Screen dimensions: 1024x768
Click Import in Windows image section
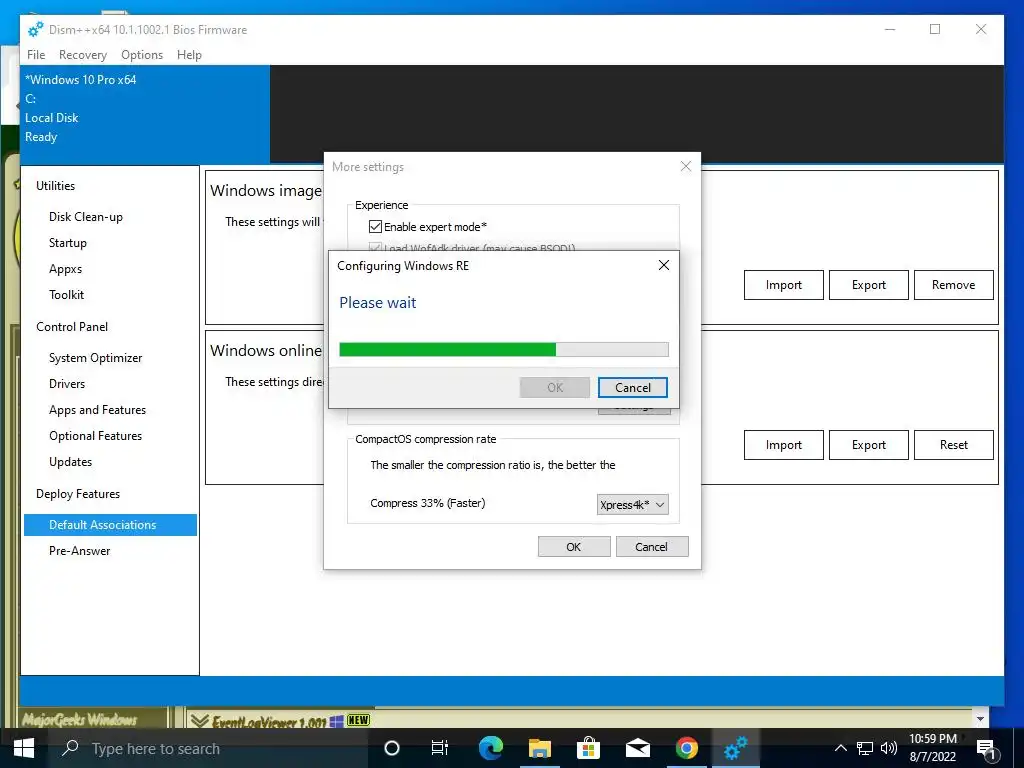click(x=784, y=285)
